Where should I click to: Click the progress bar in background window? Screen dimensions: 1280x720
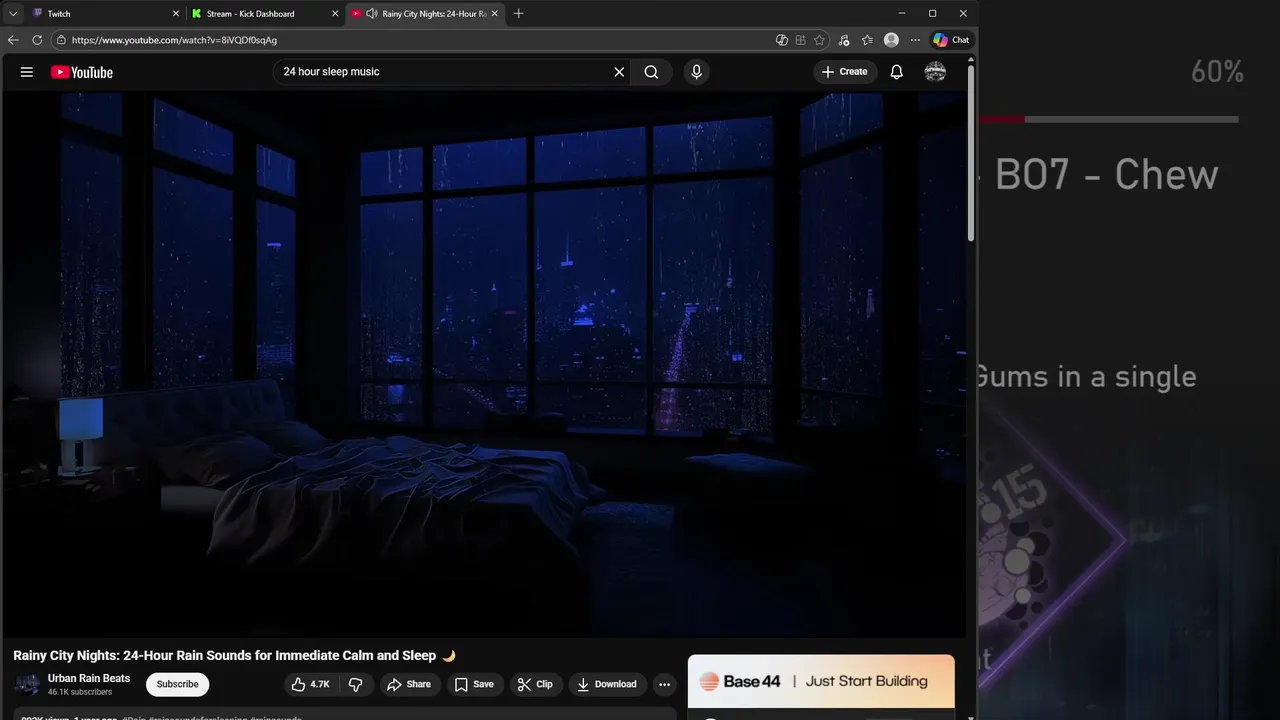coord(1109,119)
